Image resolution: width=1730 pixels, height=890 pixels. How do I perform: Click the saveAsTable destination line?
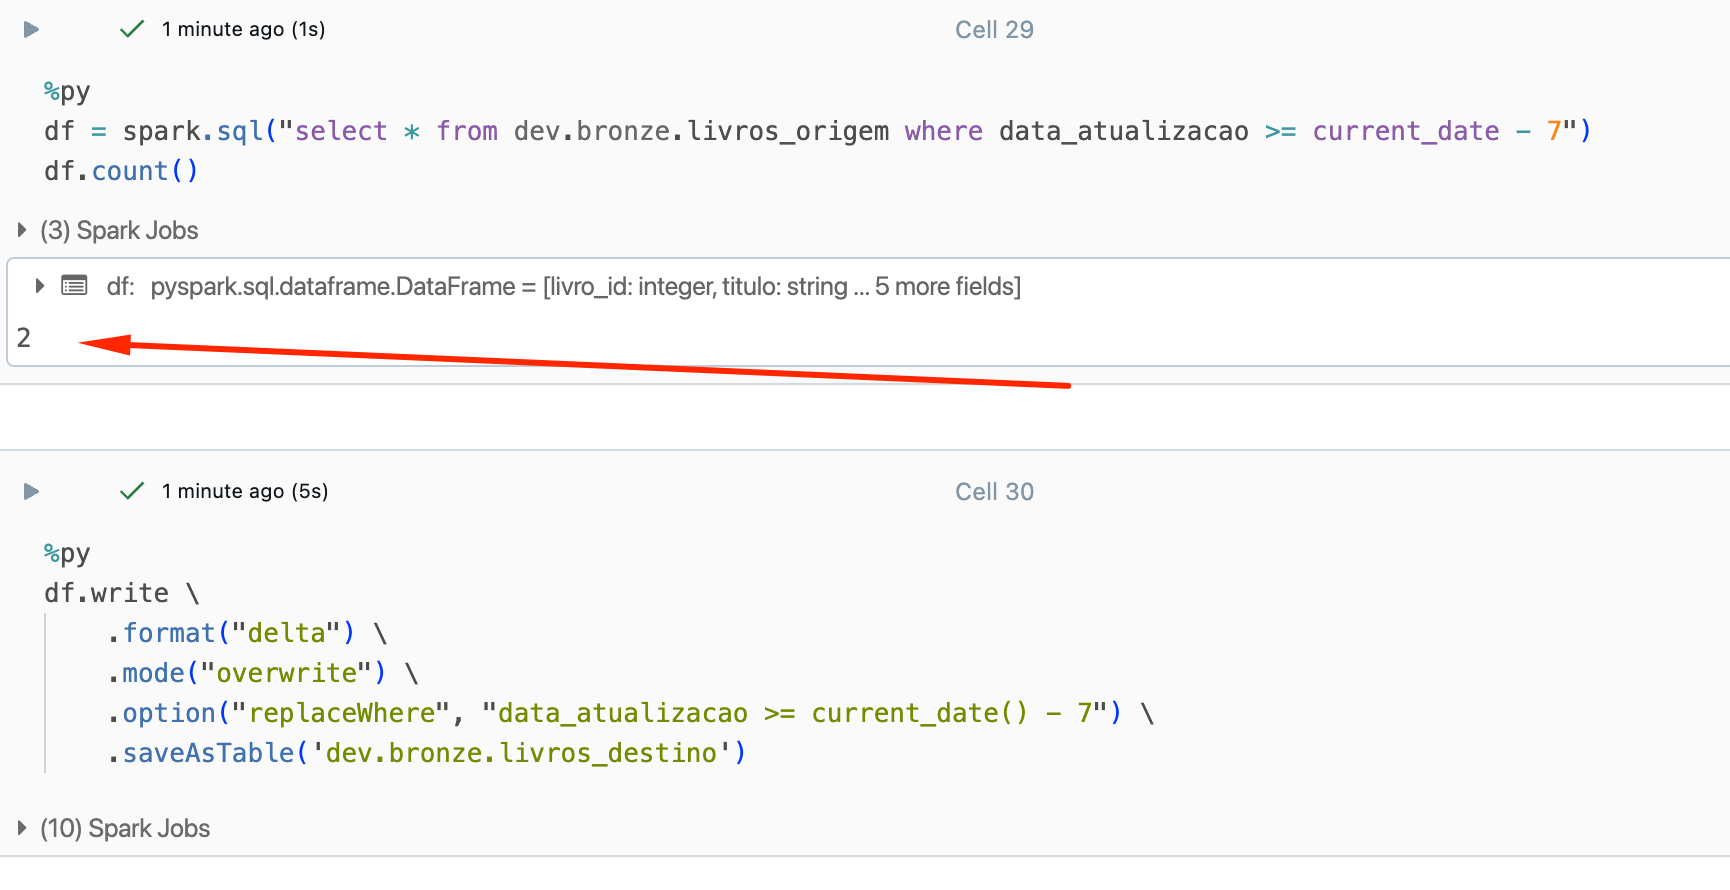click(427, 753)
